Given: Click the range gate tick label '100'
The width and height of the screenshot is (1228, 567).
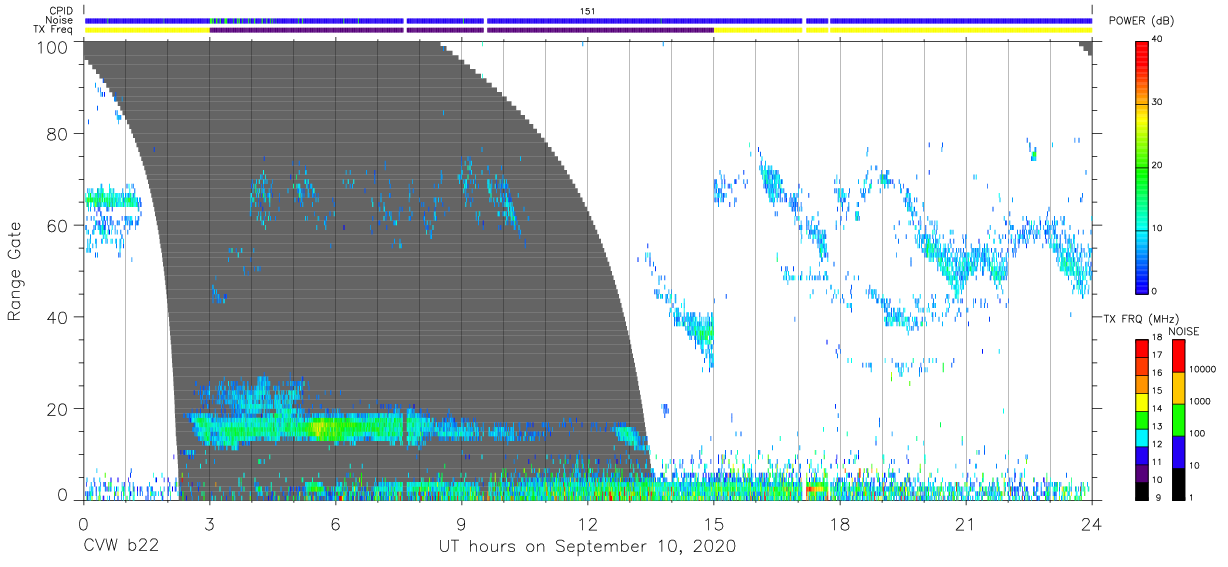Looking at the screenshot, I should [x=52, y=47].
